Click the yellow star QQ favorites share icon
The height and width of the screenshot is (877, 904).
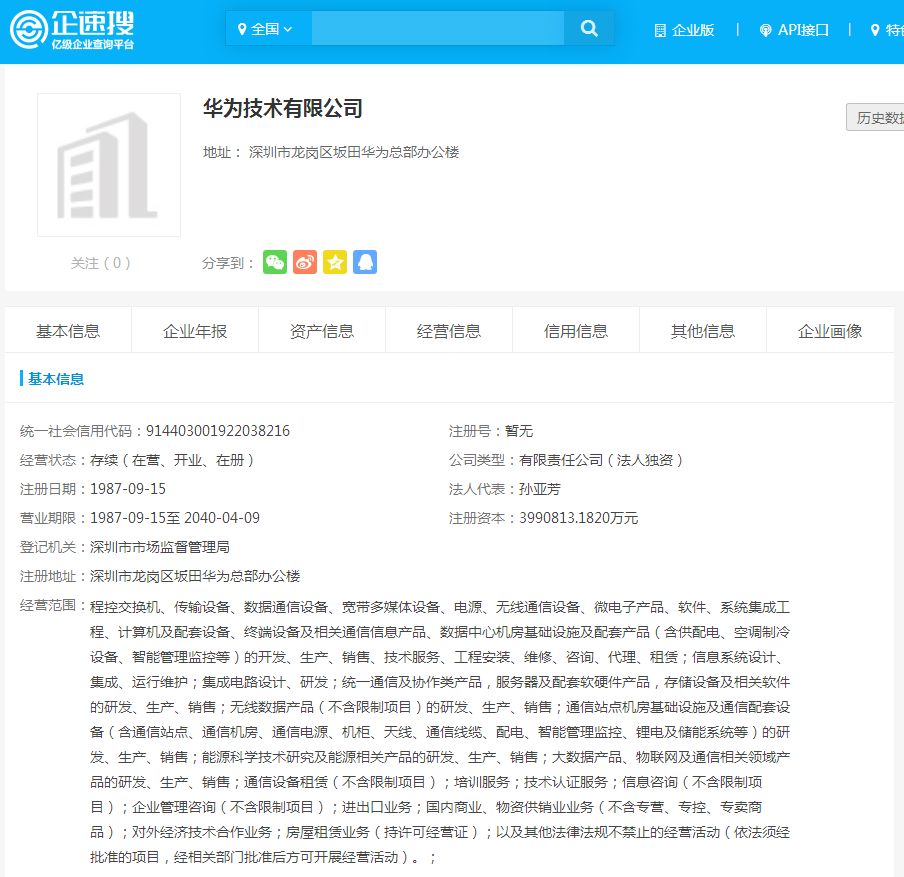click(334, 262)
